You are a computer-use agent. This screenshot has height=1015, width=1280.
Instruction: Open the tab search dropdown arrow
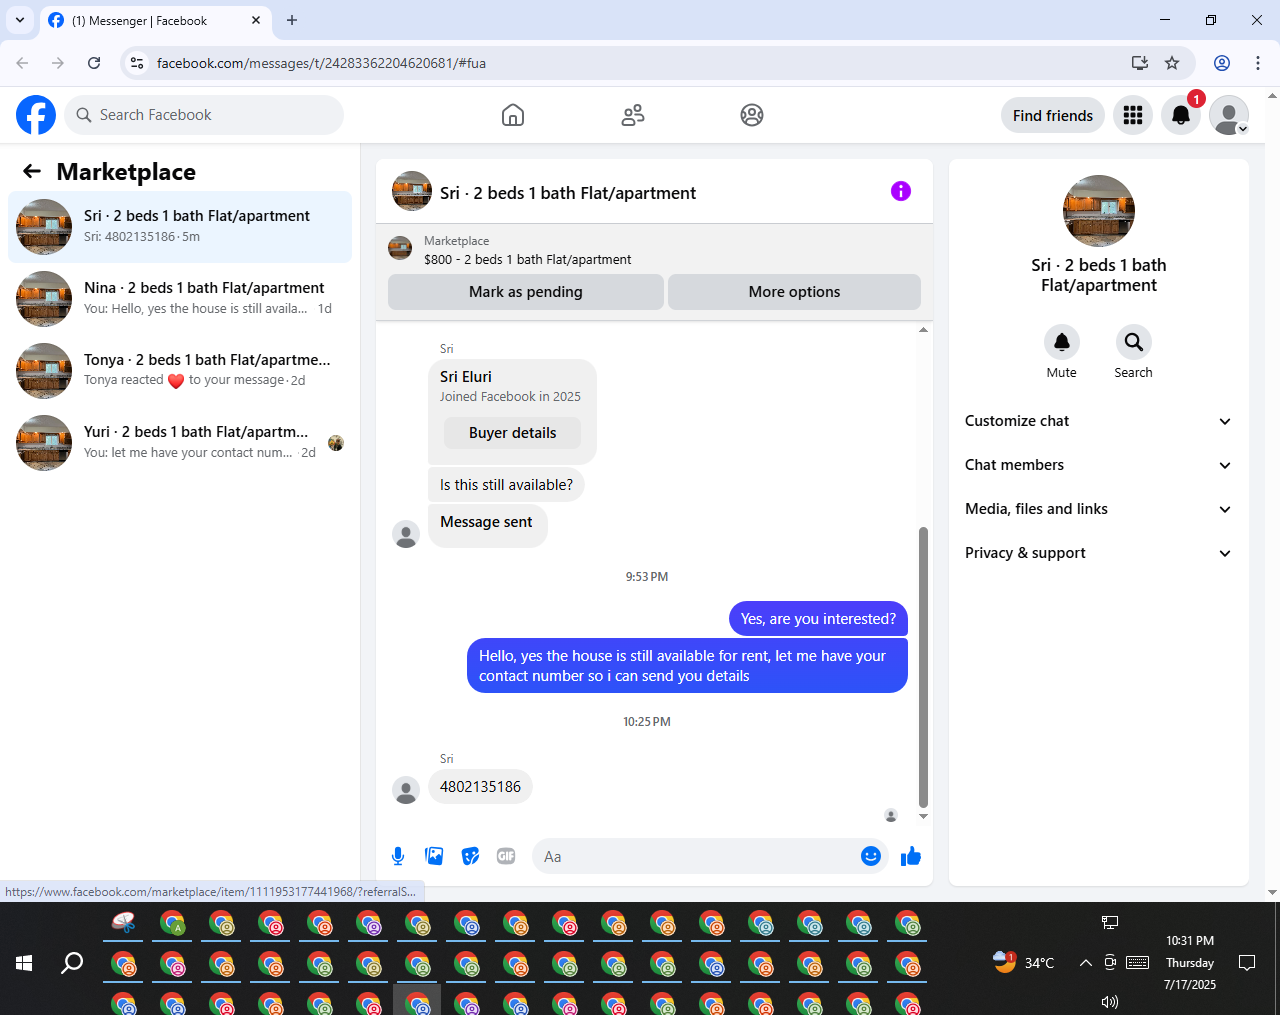(19, 20)
